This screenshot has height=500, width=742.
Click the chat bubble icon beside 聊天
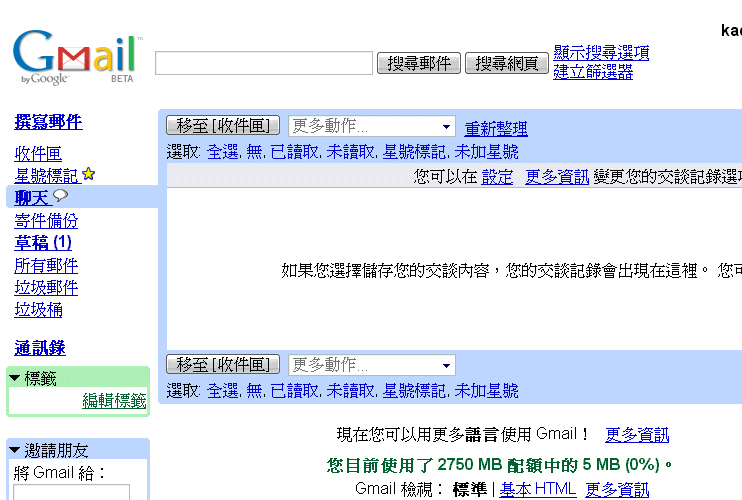[61, 195]
